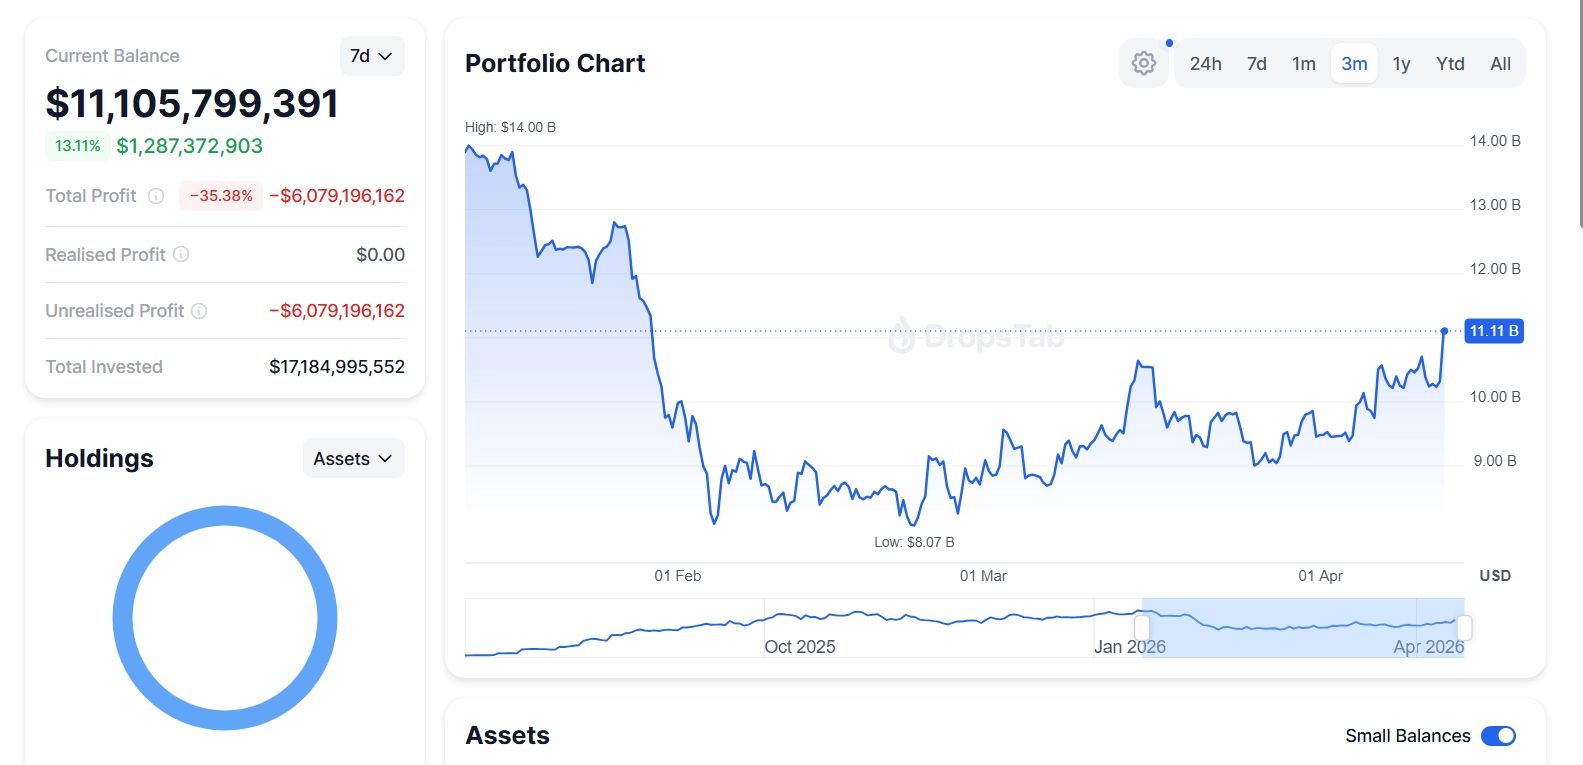Click the left range slider handle

(x=1142, y=628)
